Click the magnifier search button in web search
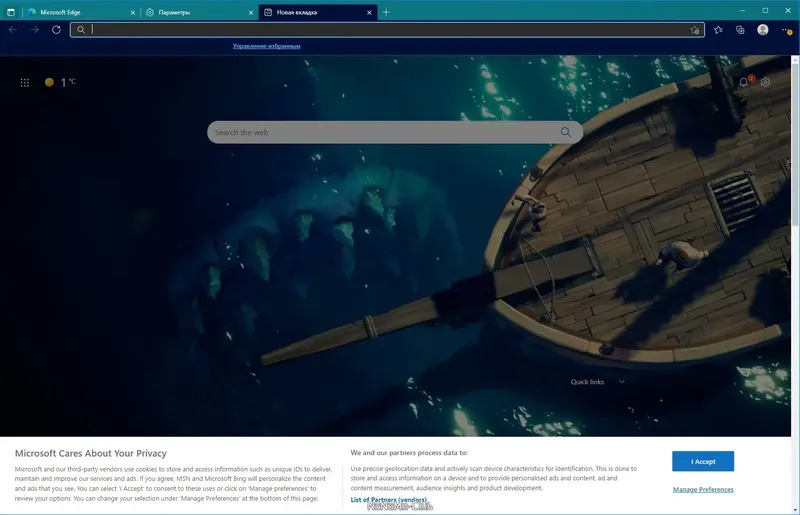The width and height of the screenshot is (800, 515). pyautogui.click(x=566, y=132)
